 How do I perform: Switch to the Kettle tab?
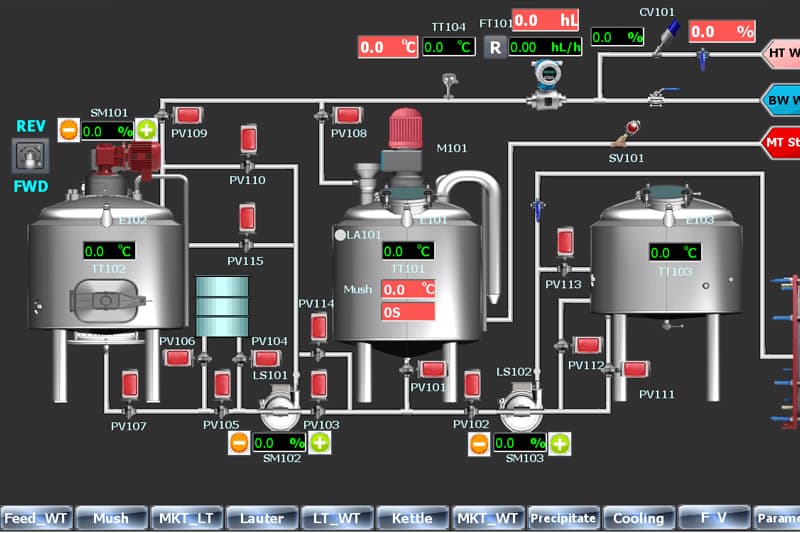[x=412, y=518]
